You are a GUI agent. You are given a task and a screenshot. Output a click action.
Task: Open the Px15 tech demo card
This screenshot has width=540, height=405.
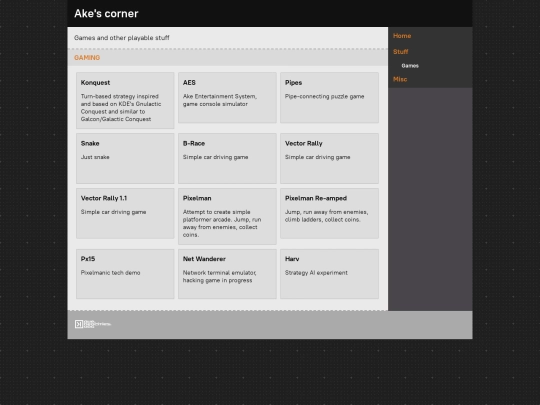click(x=125, y=274)
